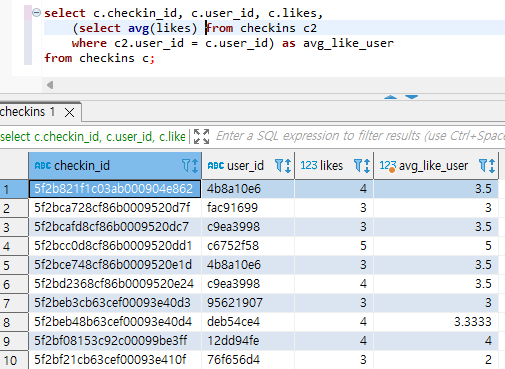Close the checkins 1 result tab
Viewport: 505px width, 369px height.
(x=69, y=112)
